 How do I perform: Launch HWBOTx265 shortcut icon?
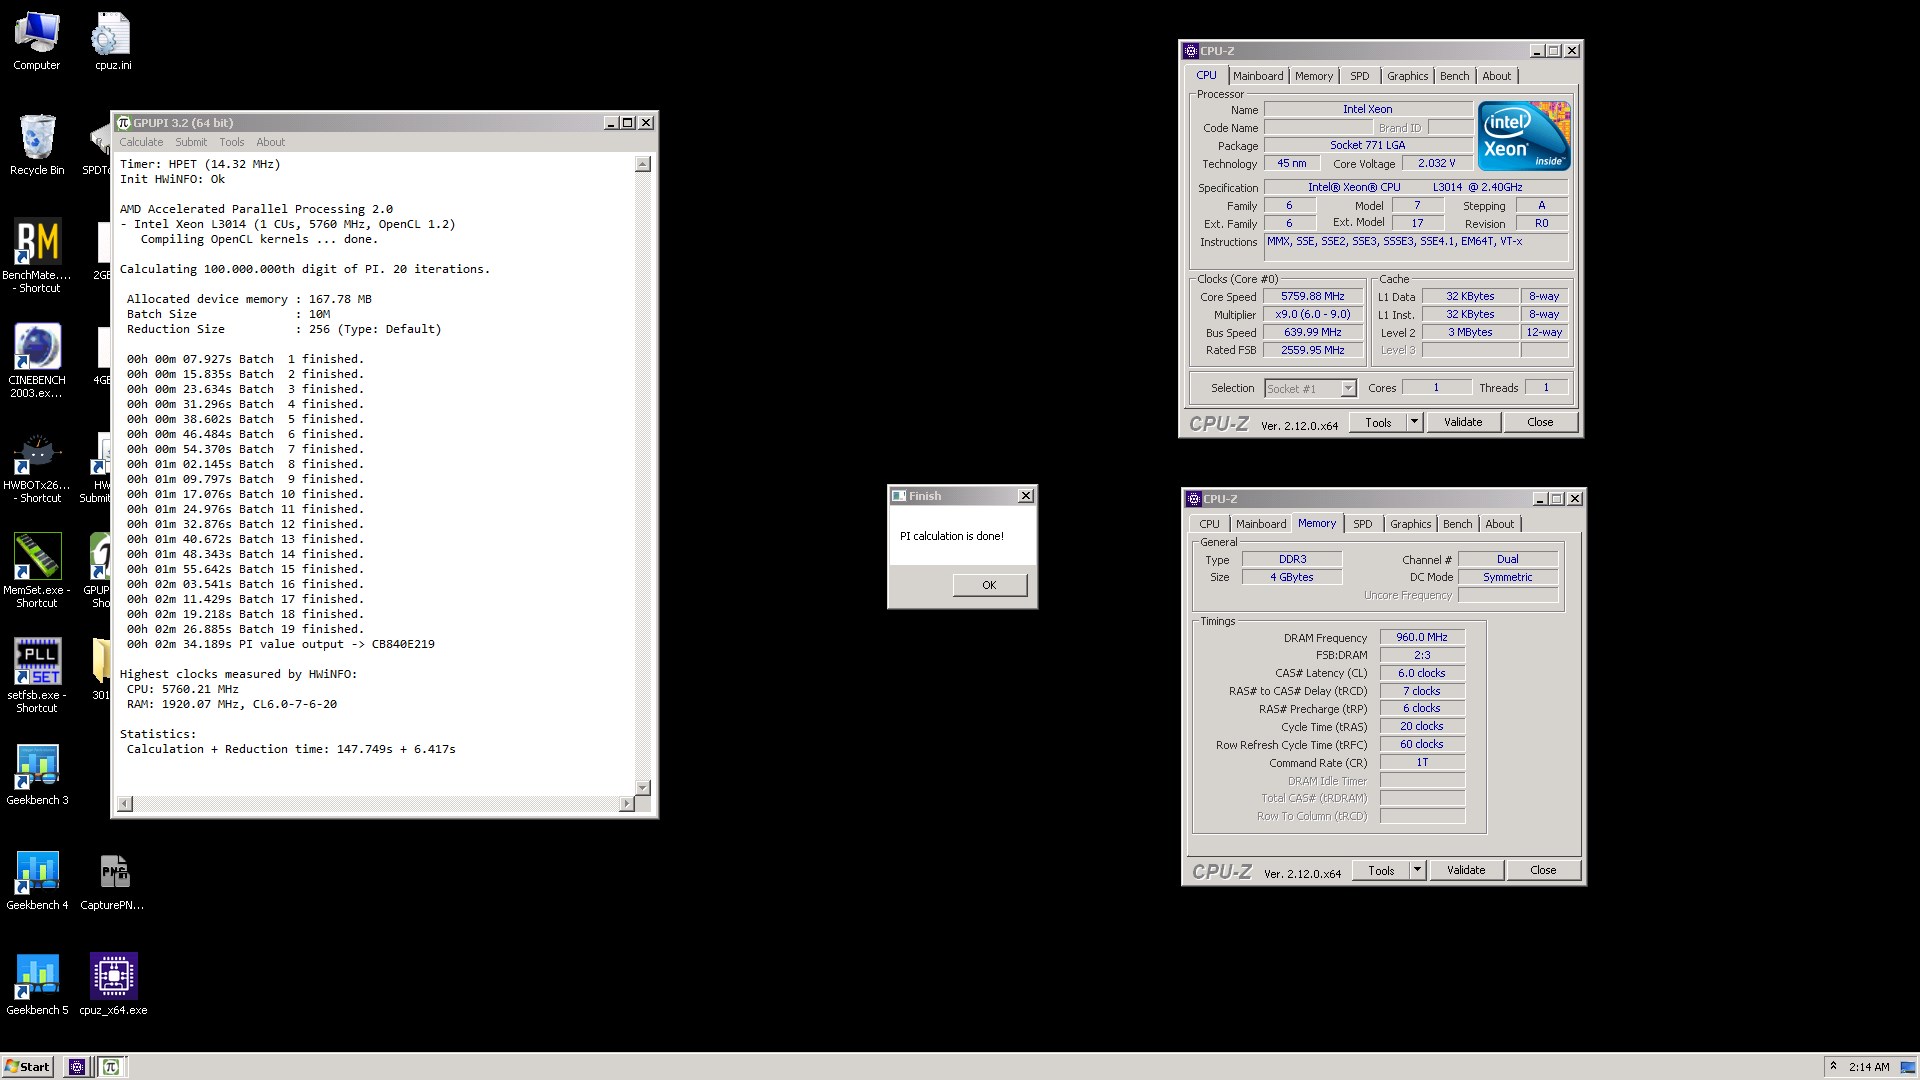pyautogui.click(x=37, y=466)
